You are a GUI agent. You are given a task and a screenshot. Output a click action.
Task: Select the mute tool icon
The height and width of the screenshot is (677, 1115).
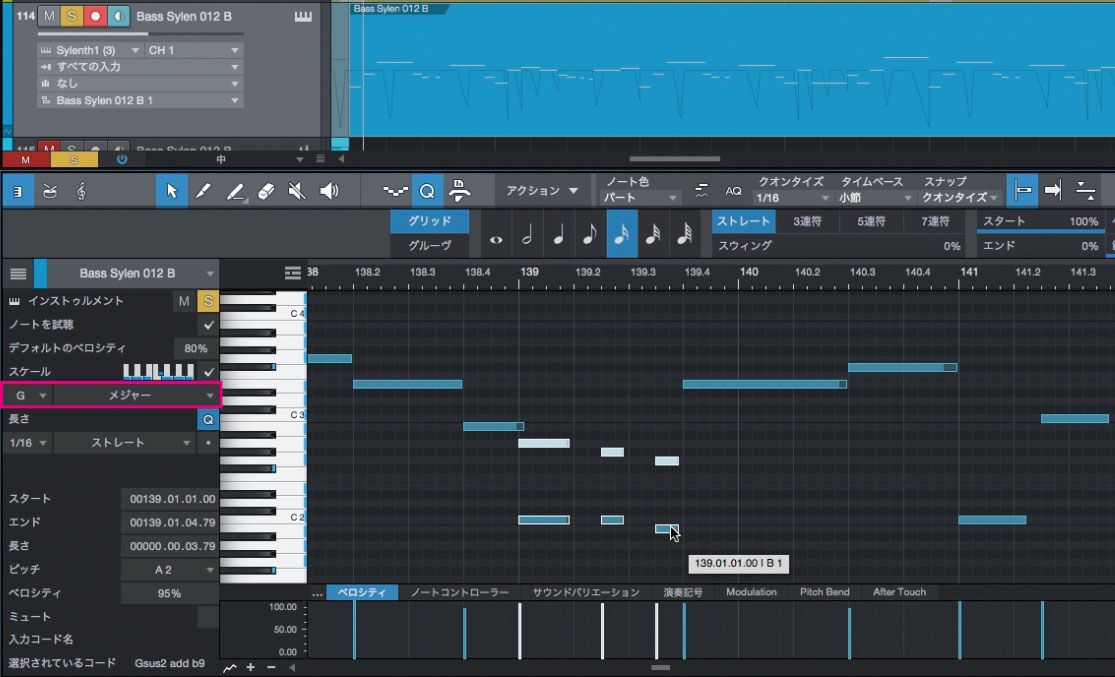click(x=297, y=191)
